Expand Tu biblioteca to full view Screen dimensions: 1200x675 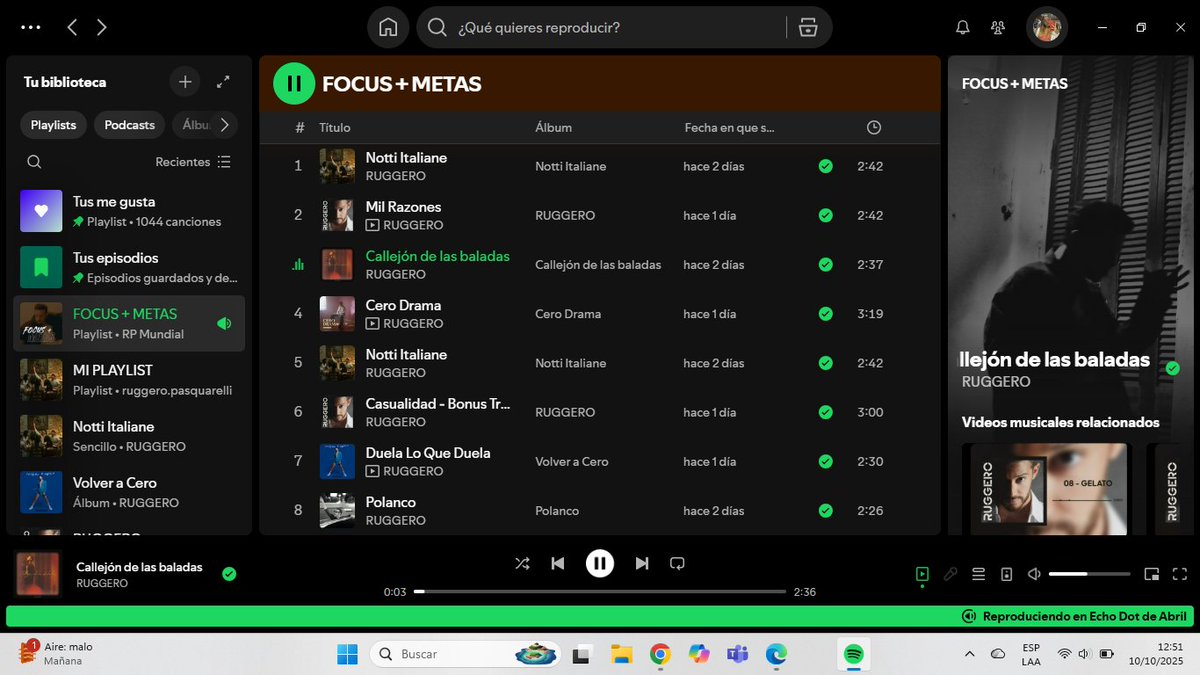pyautogui.click(x=224, y=82)
